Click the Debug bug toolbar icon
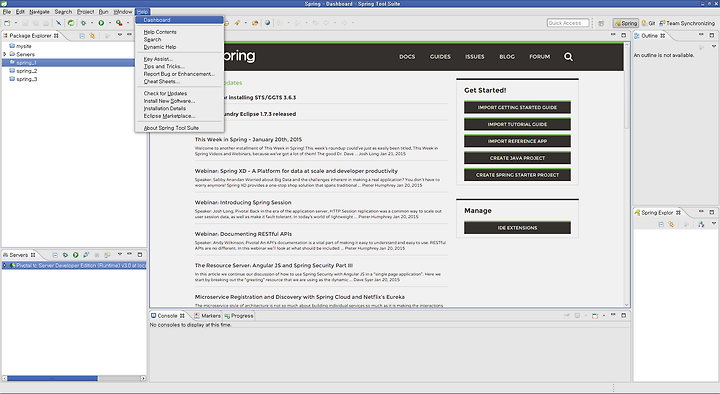This screenshot has width=720, height=394. pyautogui.click(x=83, y=23)
